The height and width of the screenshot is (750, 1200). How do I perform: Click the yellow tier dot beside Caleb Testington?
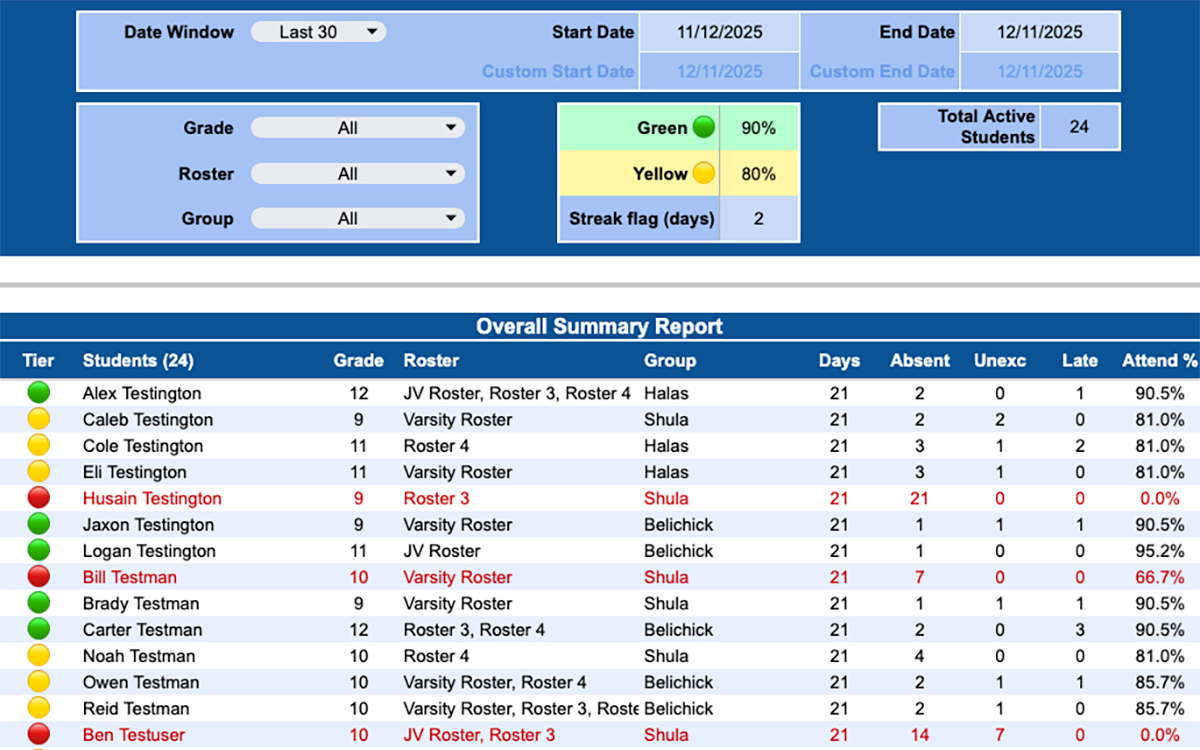coord(38,419)
